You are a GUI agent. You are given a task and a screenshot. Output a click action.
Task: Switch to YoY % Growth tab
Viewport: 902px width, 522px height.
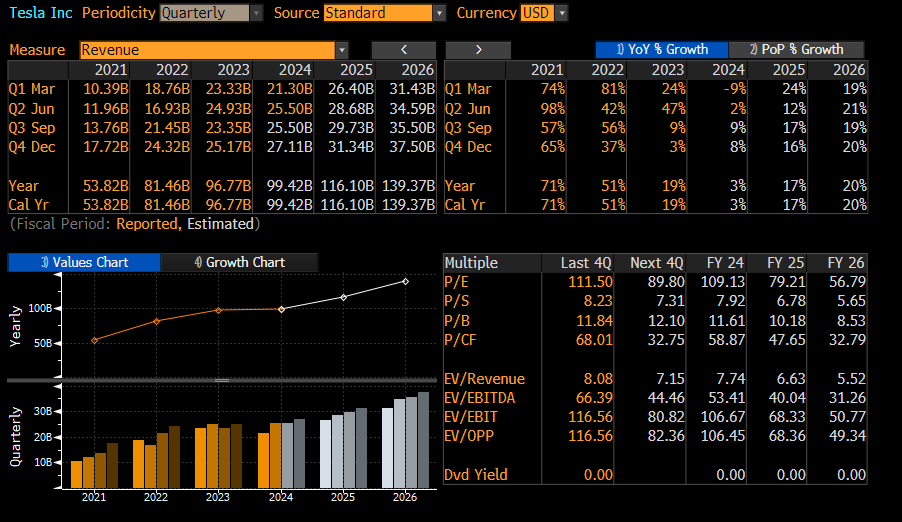coord(662,49)
